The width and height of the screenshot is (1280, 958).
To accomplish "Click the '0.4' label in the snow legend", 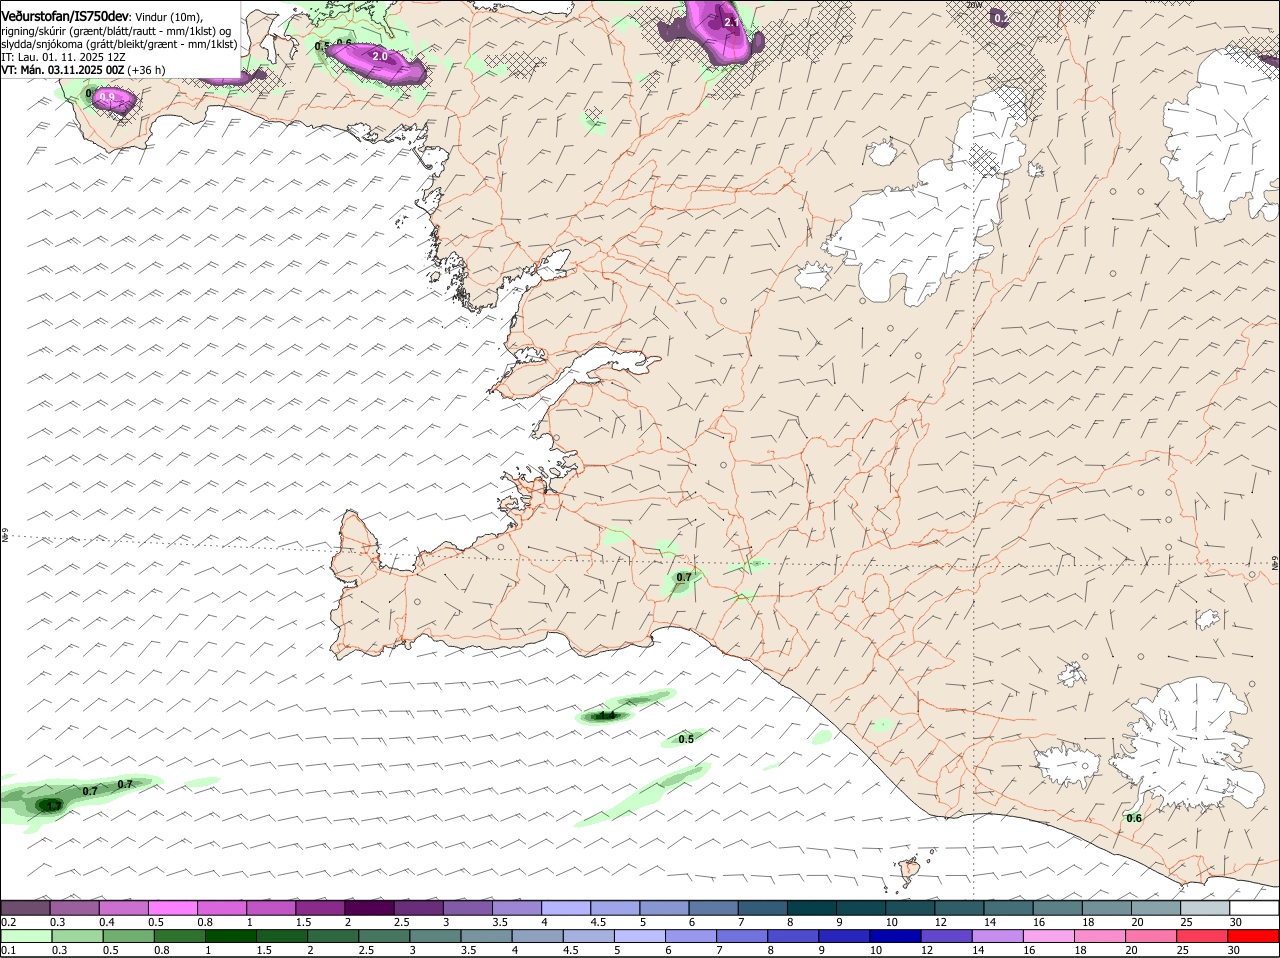I will (106, 922).
